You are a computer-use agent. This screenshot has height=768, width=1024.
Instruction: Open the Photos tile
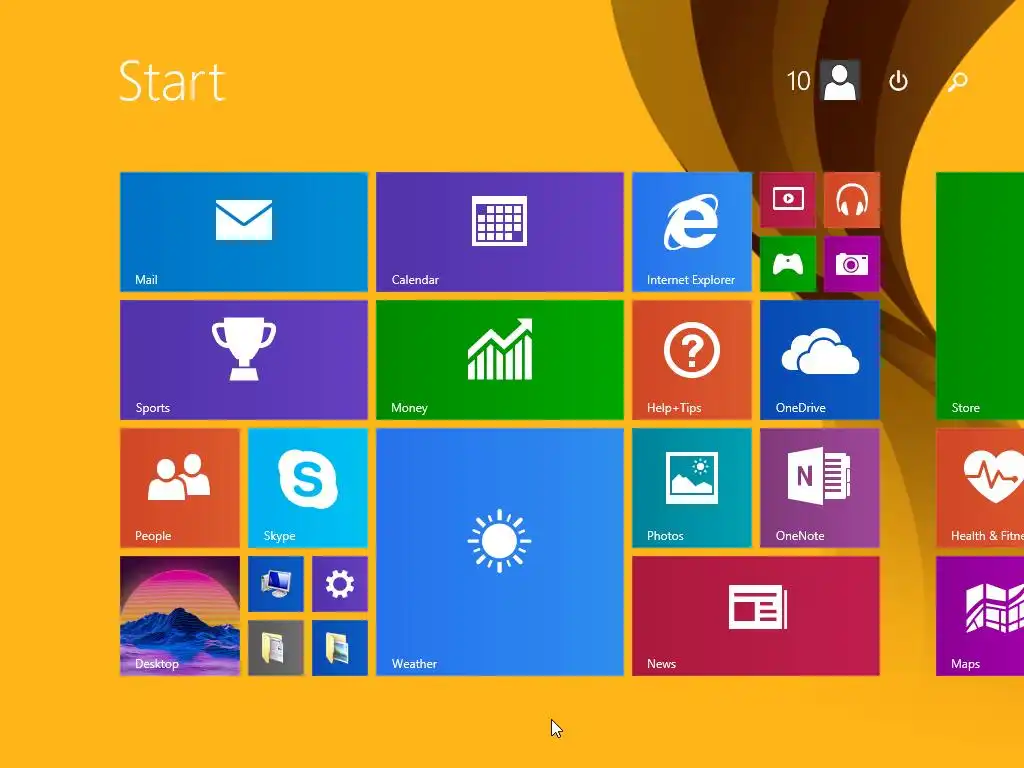(692, 488)
